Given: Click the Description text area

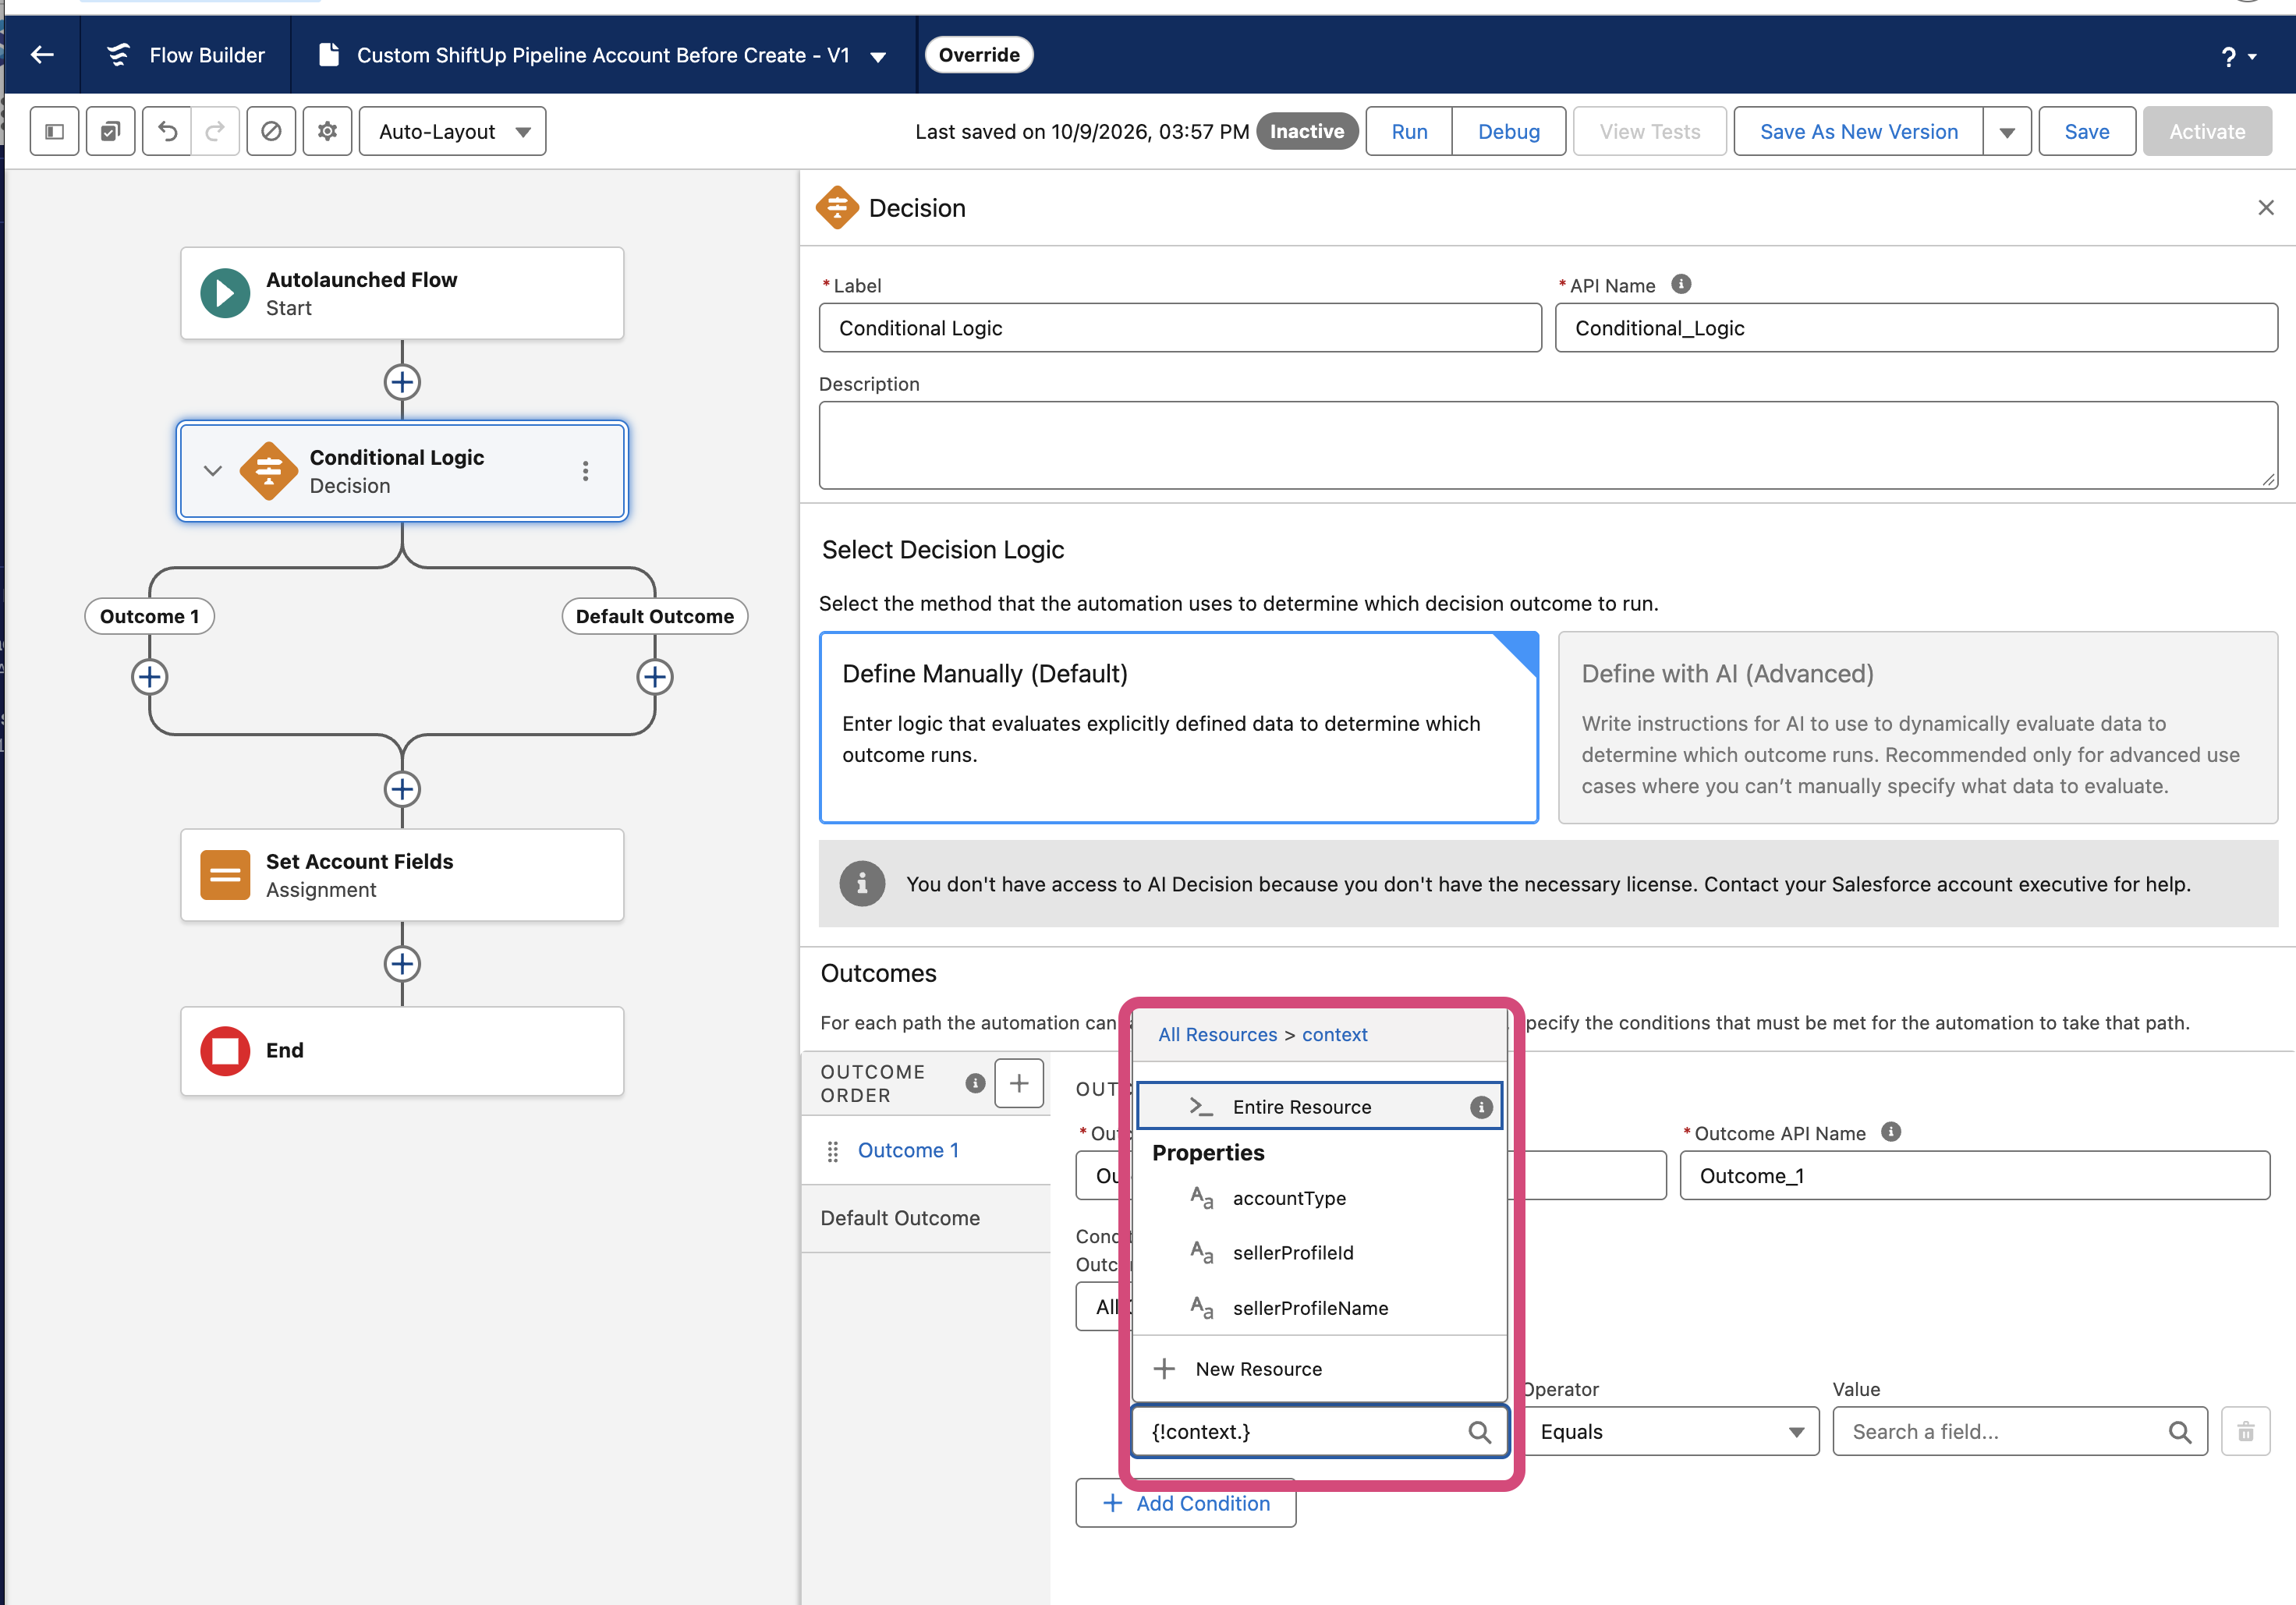Looking at the screenshot, I should point(1548,445).
